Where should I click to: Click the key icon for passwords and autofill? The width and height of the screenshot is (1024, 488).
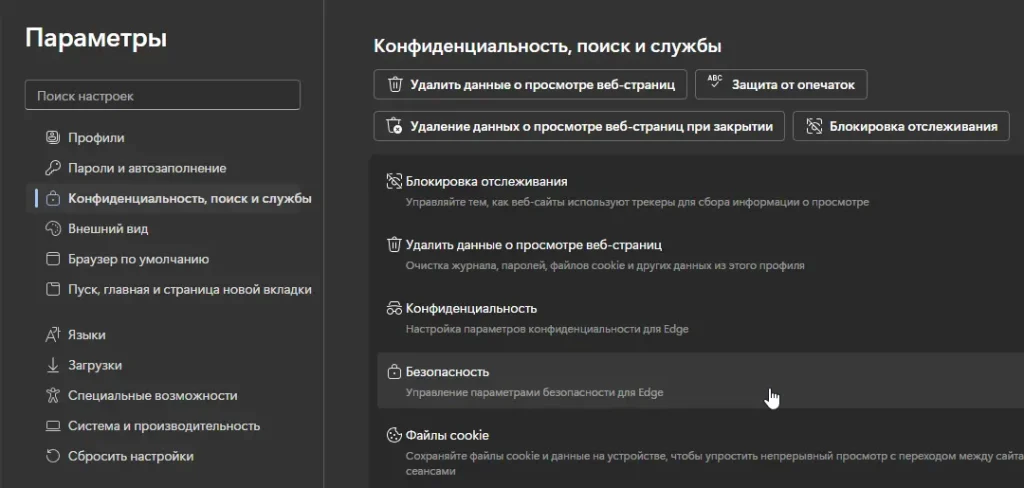click(x=54, y=168)
